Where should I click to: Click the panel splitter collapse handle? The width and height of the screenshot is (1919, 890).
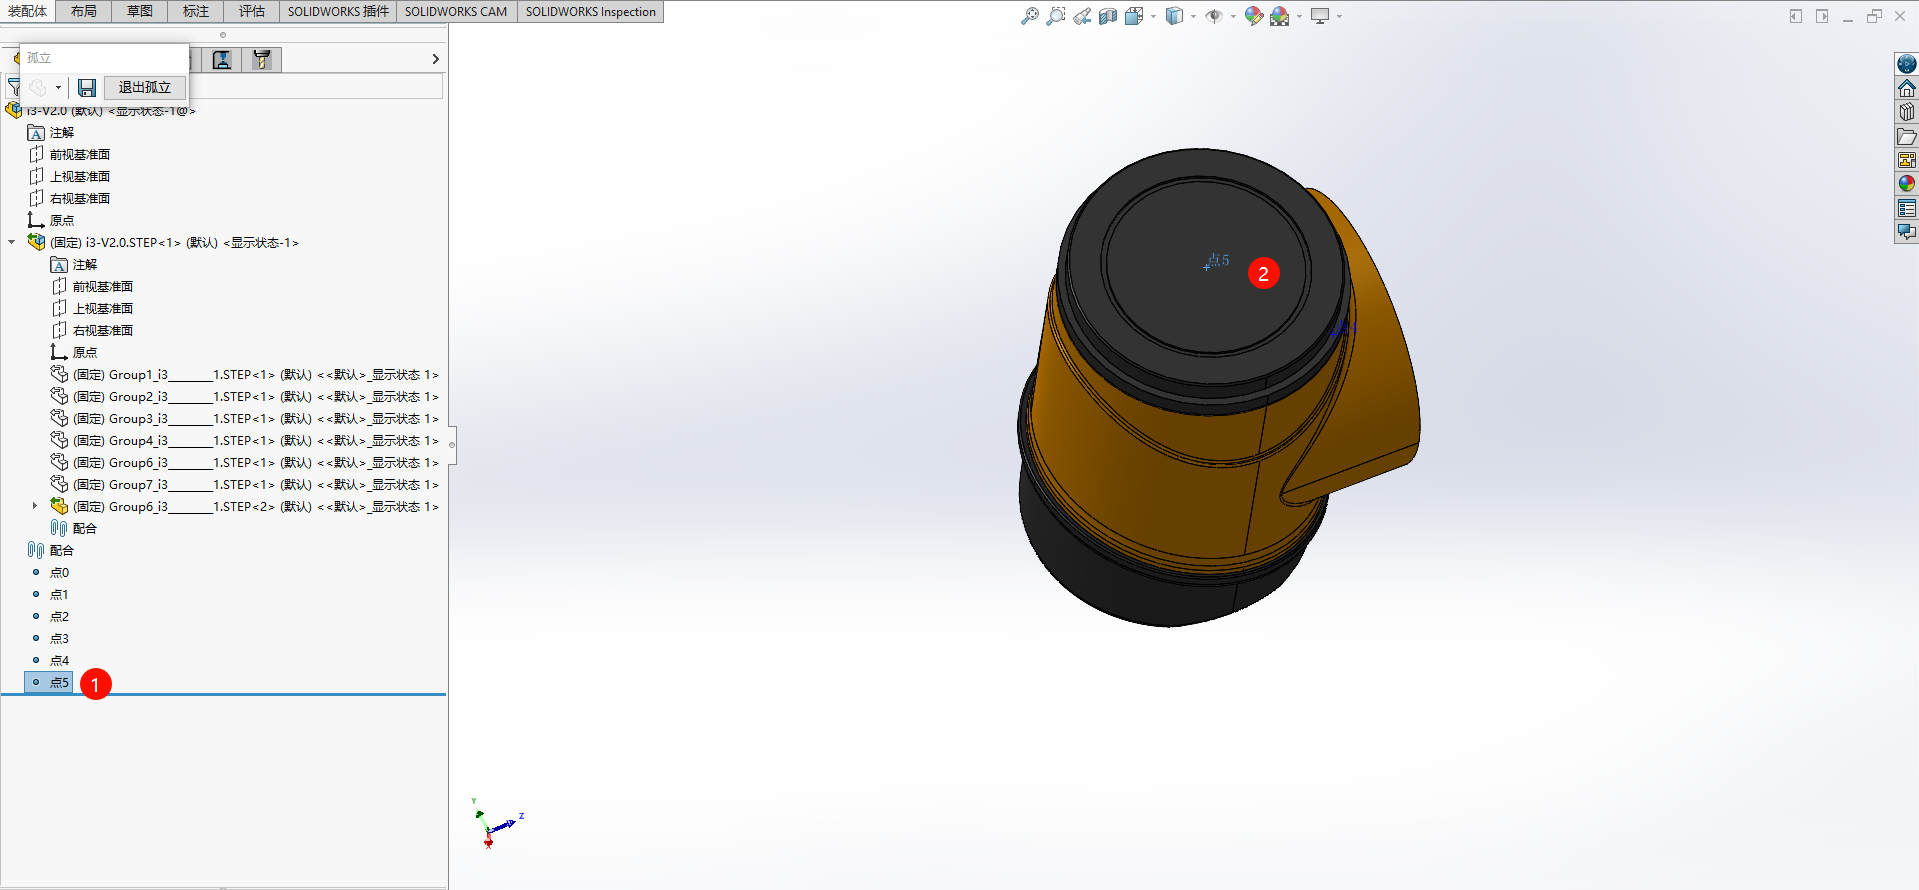452,445
